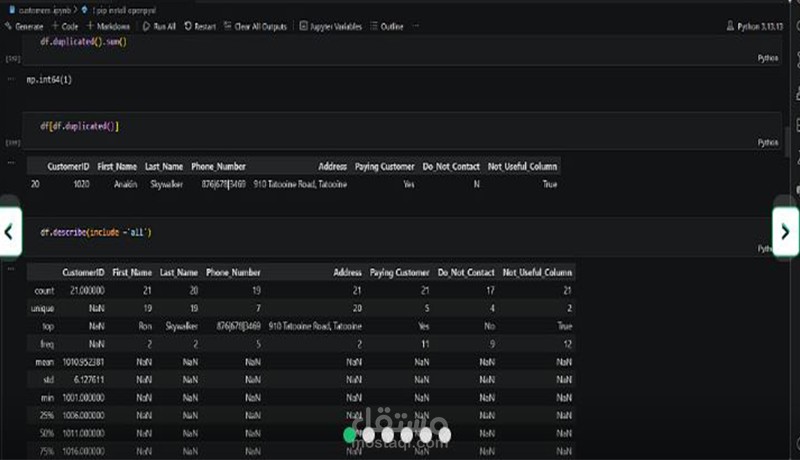Click the Ron value in the top row

coord(145,326)
